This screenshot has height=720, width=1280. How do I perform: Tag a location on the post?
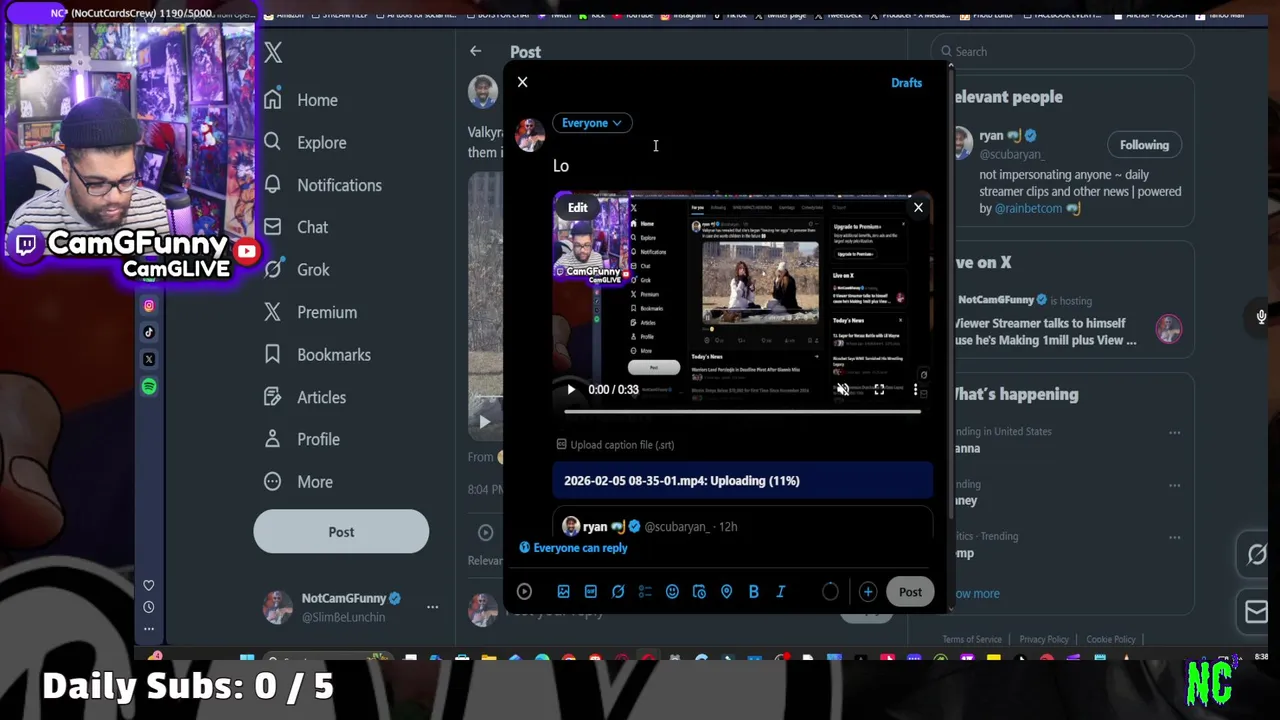point(726,592)
